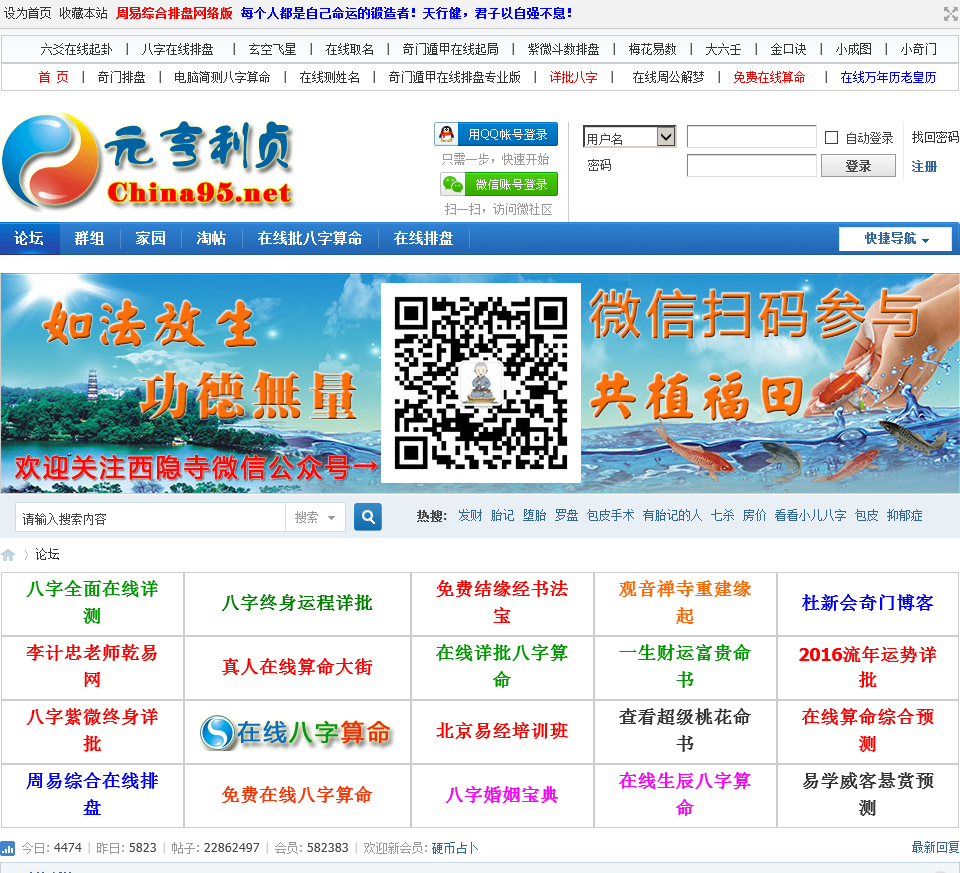Open the 淘帖 nav tab
The height and width of the screenshot is (873, 960).
pyautogui.click(x=211, y=239)
